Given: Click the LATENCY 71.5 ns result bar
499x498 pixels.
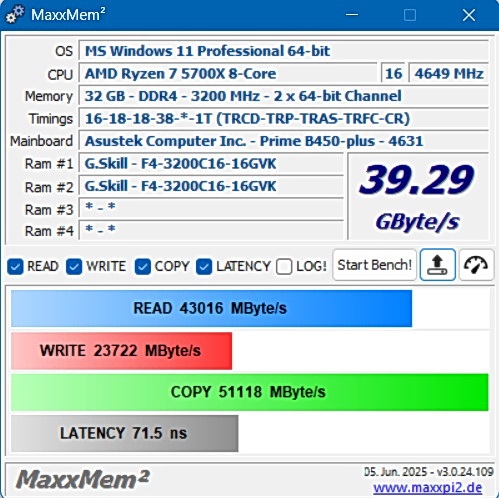Looking at the screenshot, I should [125, 433].
